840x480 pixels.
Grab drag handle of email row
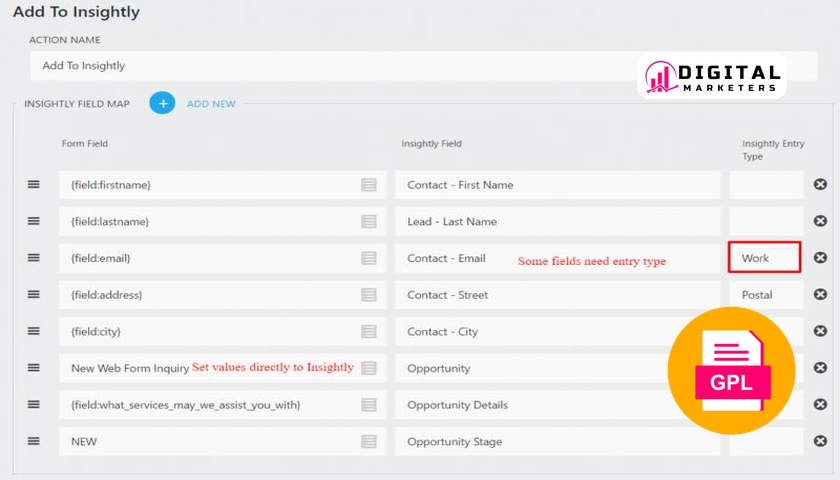34,258
